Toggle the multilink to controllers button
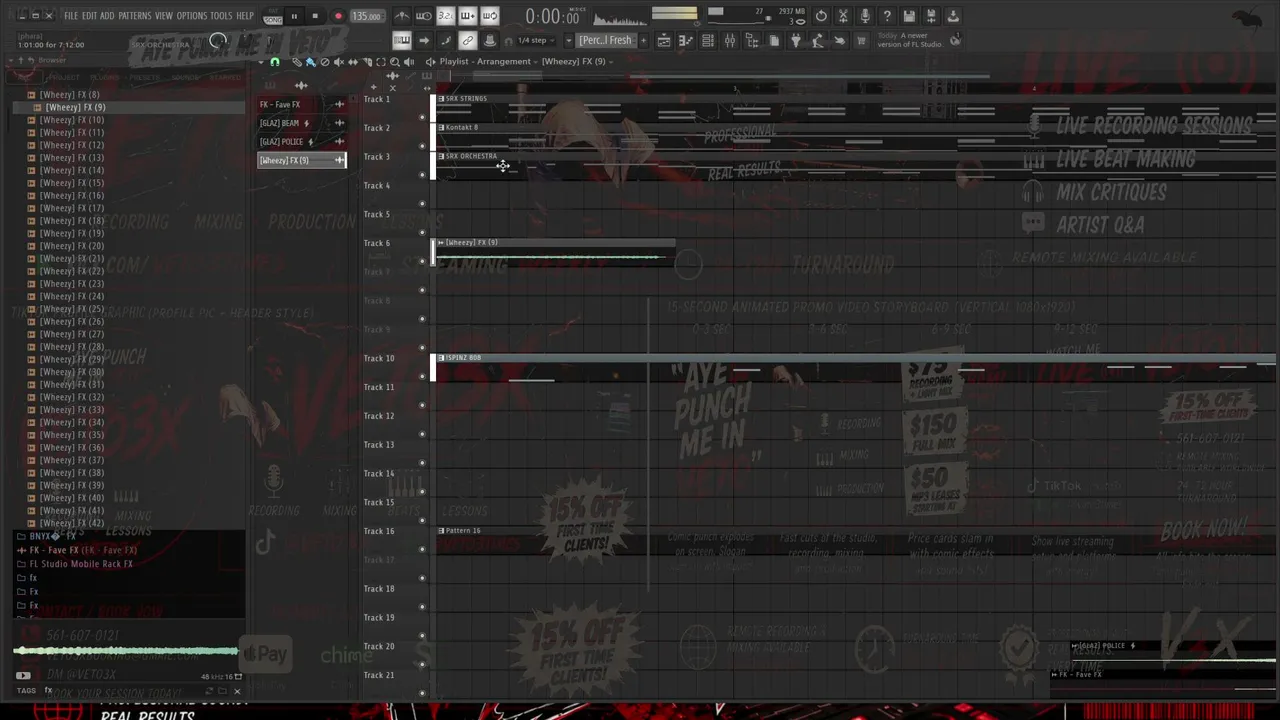This screenshot has height=720, width=1280. (467, 40)
